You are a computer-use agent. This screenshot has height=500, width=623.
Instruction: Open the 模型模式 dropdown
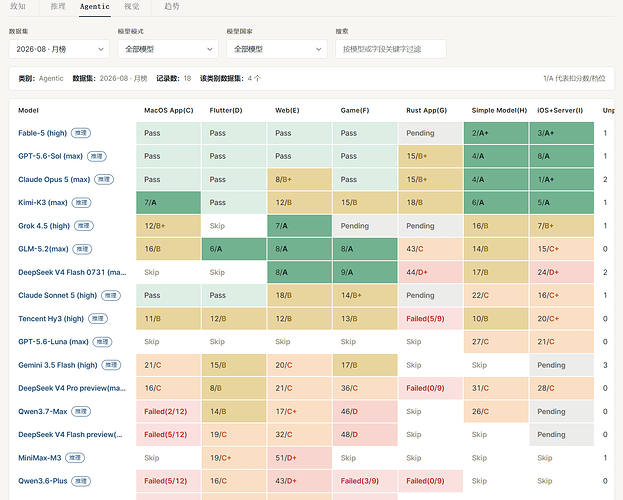[168, 49]
